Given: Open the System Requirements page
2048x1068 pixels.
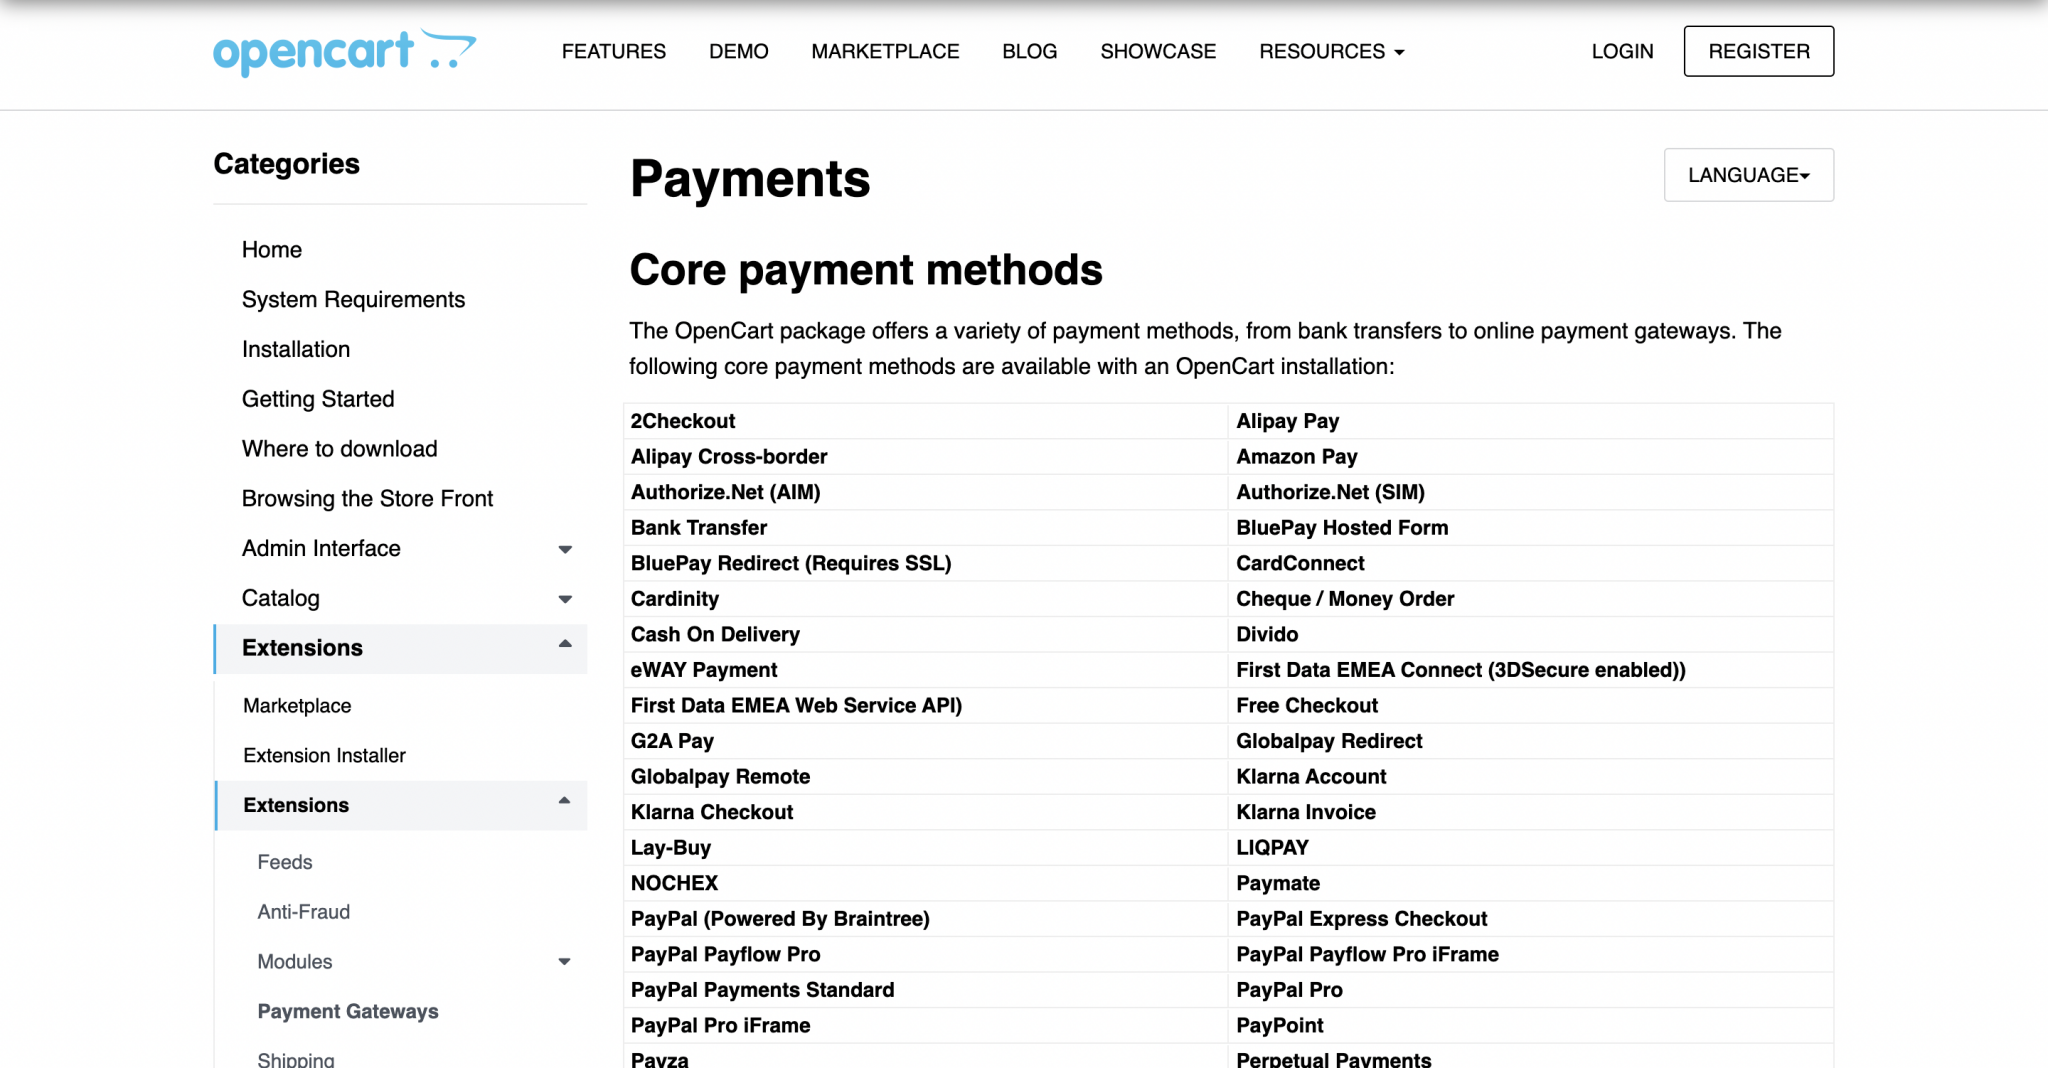Looking at the screenshot, I should coord(353,299).
